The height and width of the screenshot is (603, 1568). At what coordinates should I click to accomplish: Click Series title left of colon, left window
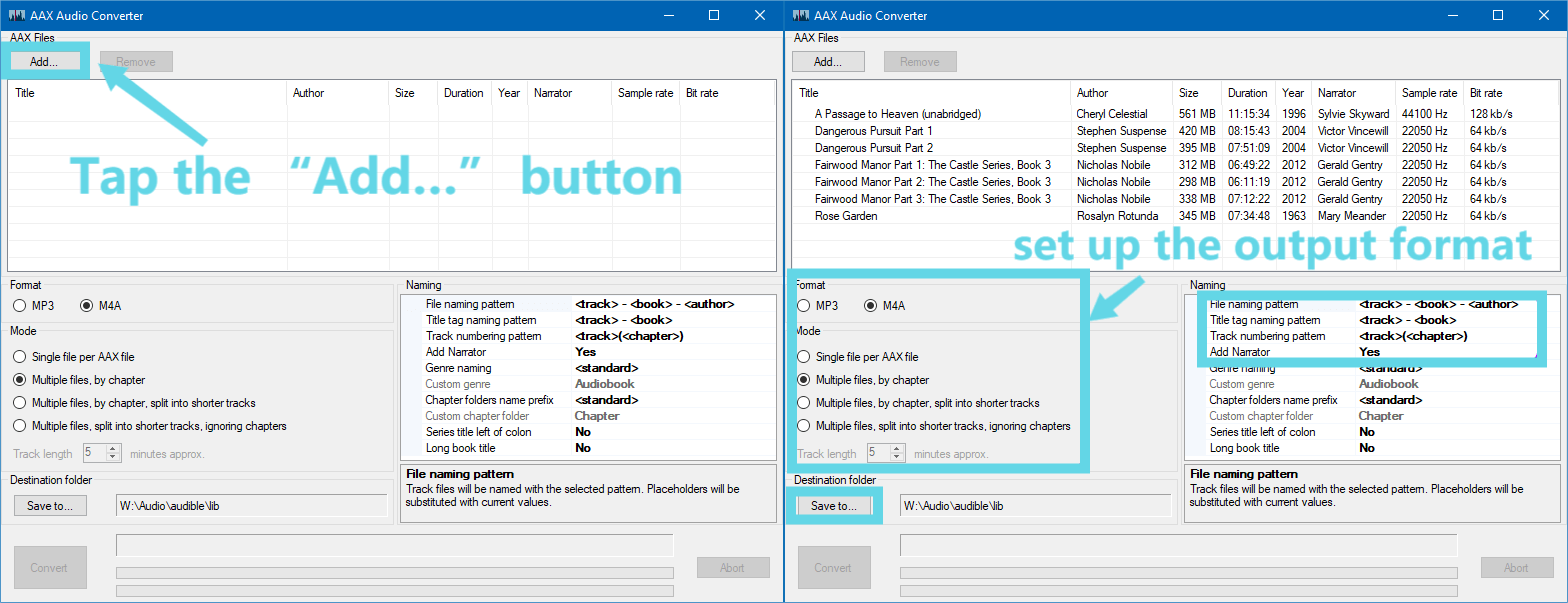coord(587,432)
